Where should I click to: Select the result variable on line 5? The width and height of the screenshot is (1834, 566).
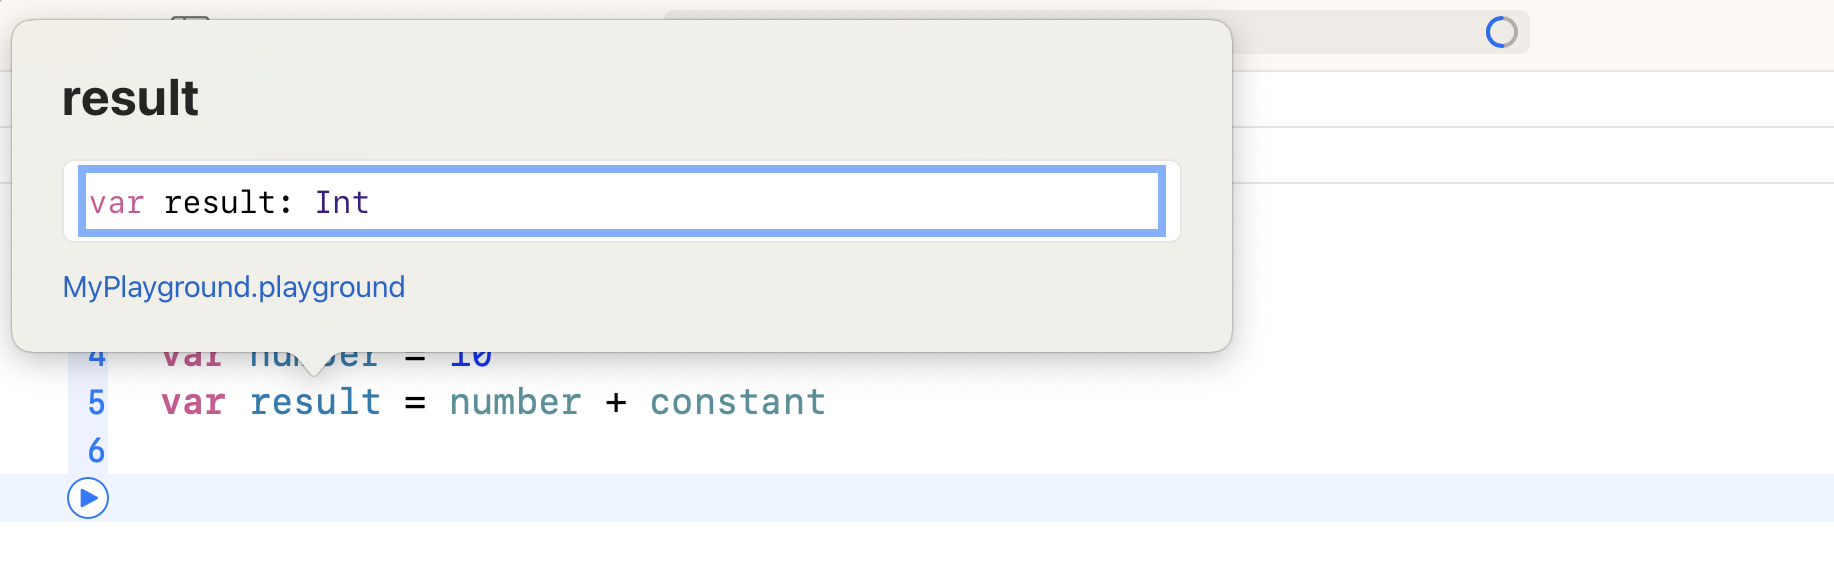pyautogui.click(x=315, y=402)
